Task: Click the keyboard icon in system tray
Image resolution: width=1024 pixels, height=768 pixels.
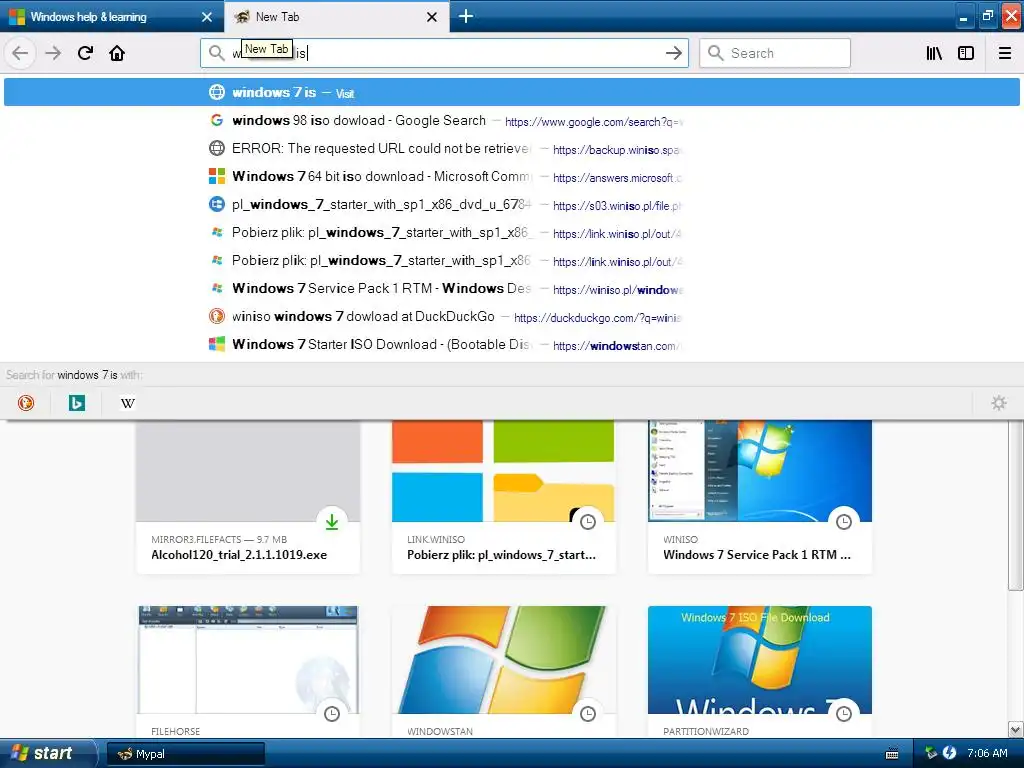Action: (892, 754)
